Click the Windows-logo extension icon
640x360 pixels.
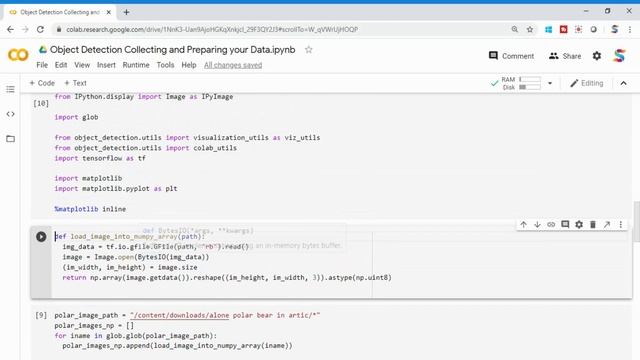click(x=549, y=29)
